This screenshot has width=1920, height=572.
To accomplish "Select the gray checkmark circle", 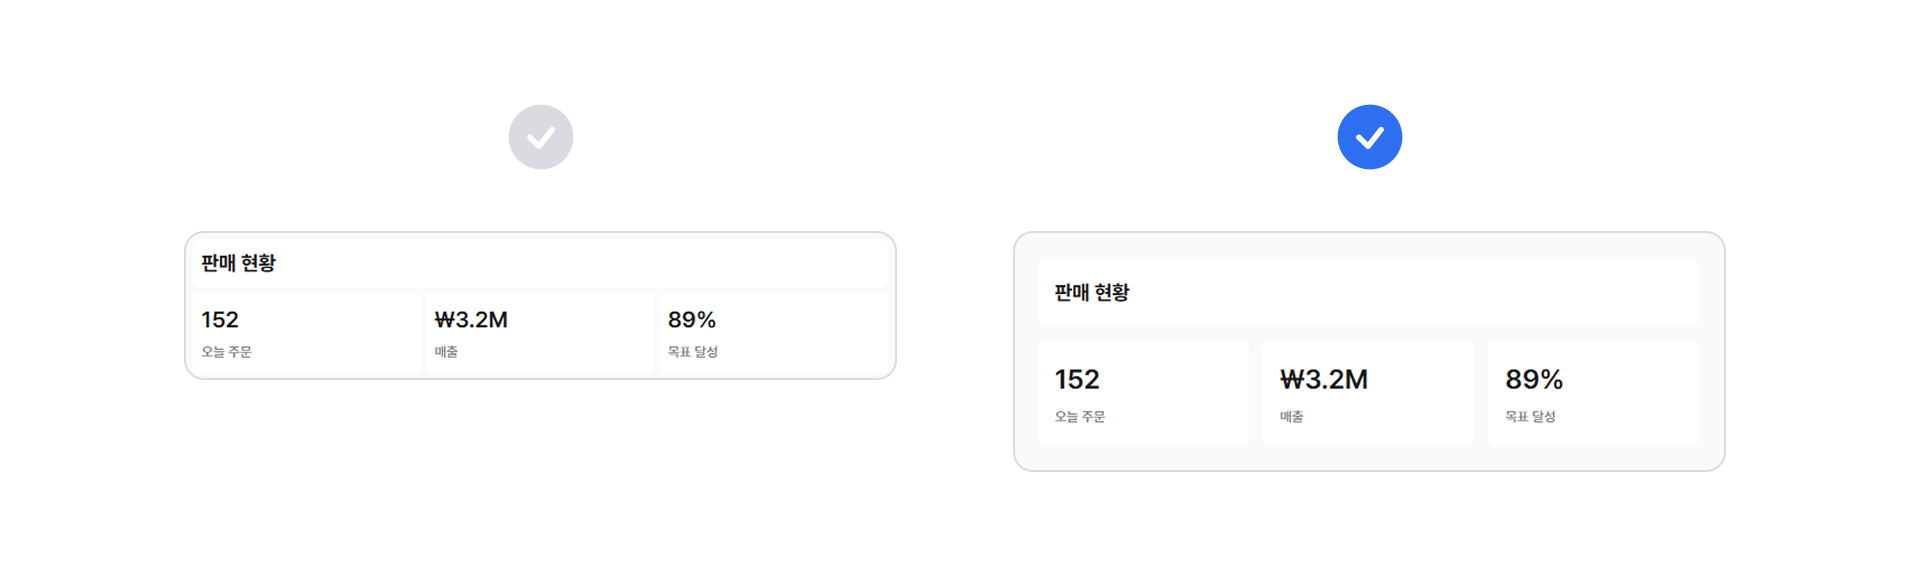I will click(x=540, y=137).
